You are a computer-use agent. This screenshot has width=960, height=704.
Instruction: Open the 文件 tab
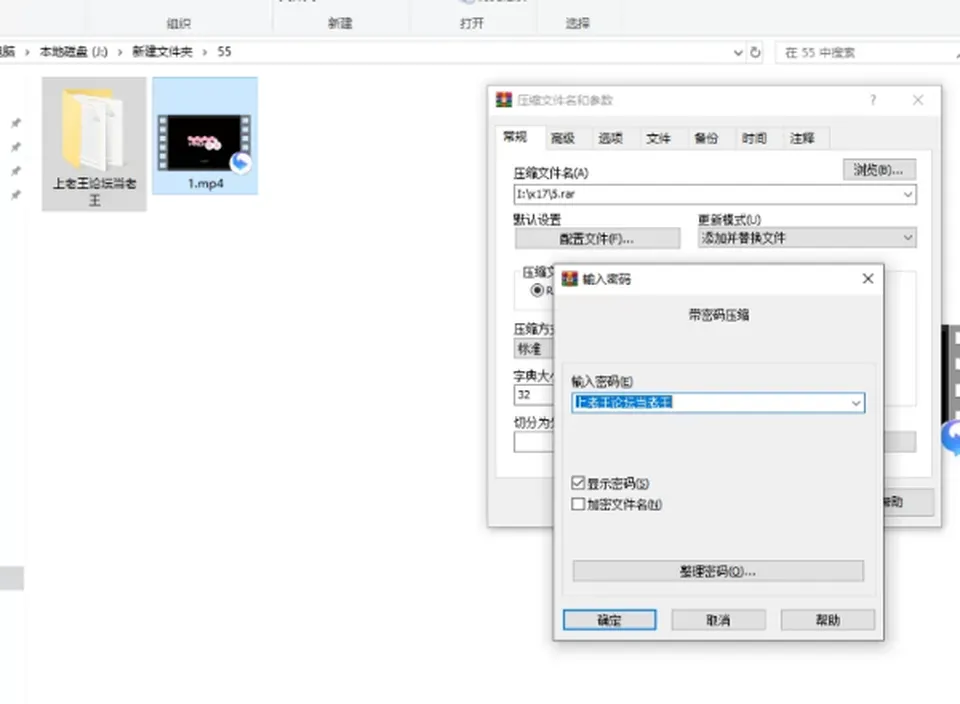coord(658,138)
